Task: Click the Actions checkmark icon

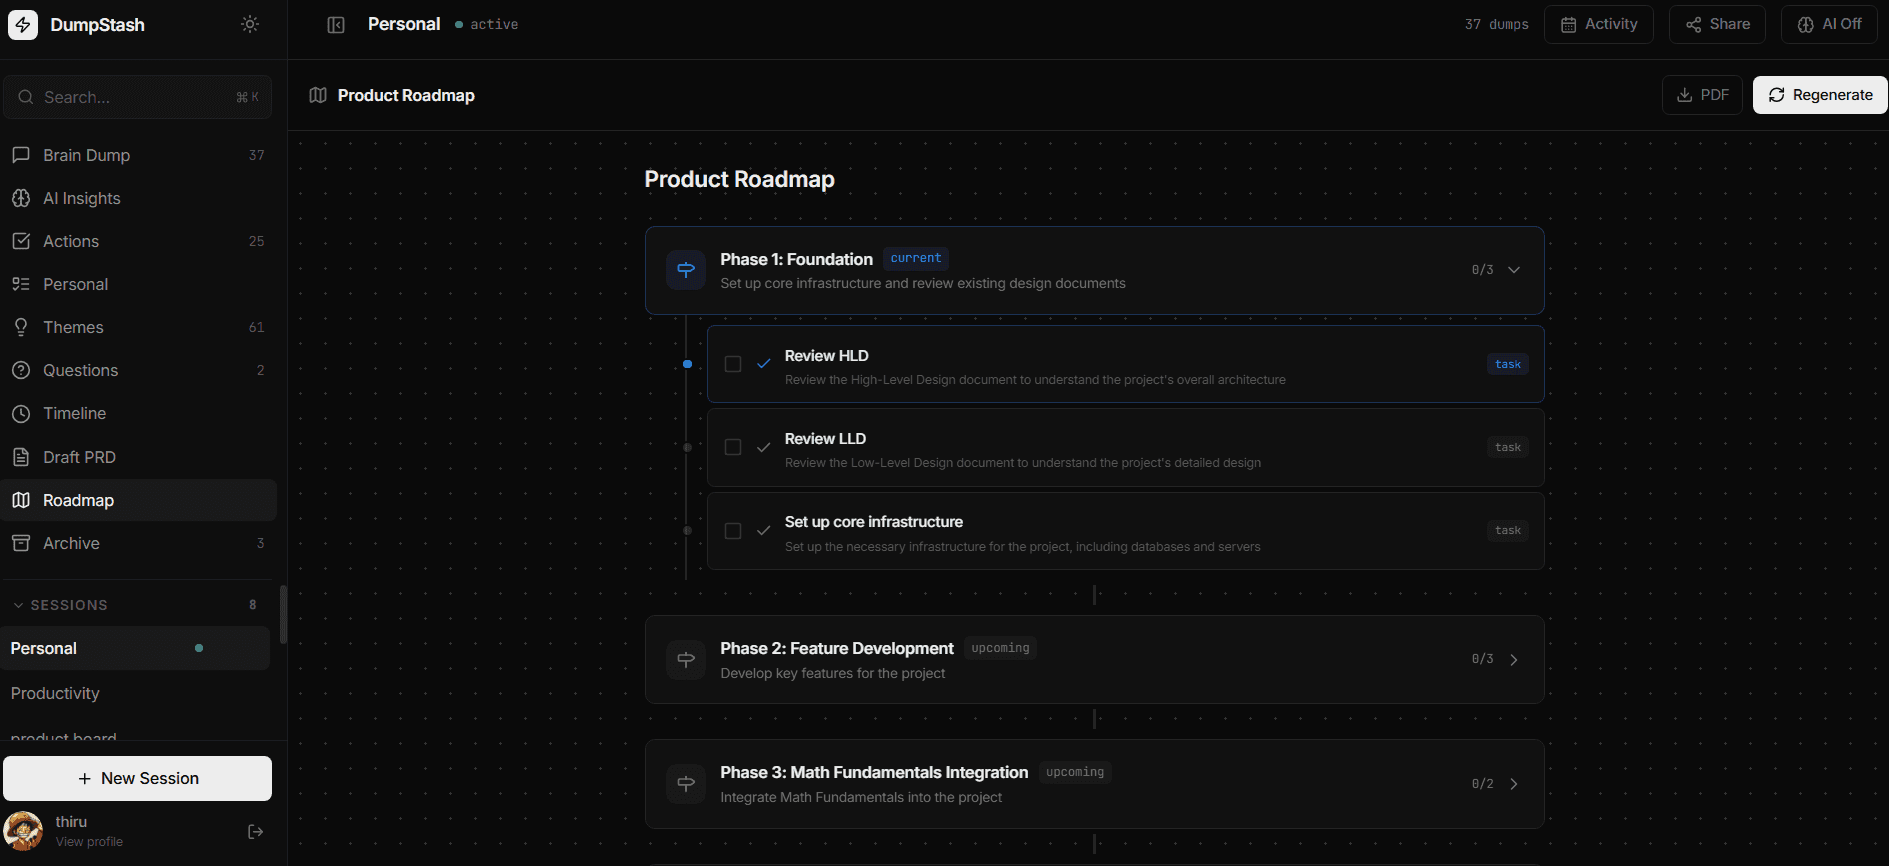Action: [x=21, y=241]
